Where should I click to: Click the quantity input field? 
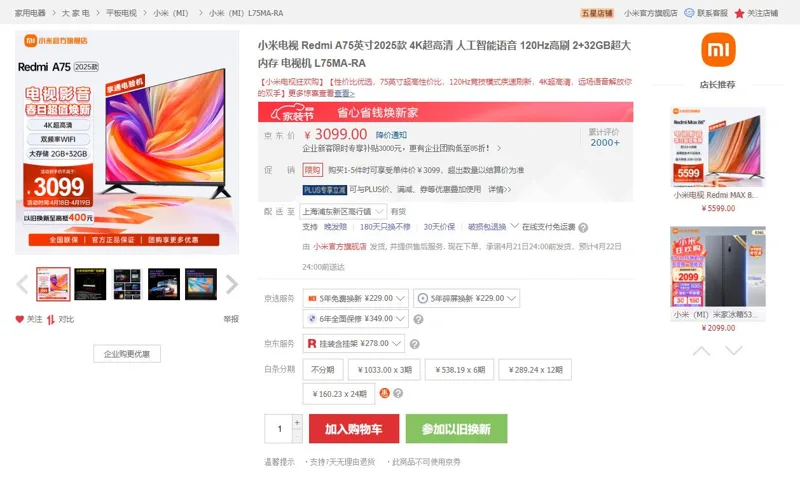point(279,429)
